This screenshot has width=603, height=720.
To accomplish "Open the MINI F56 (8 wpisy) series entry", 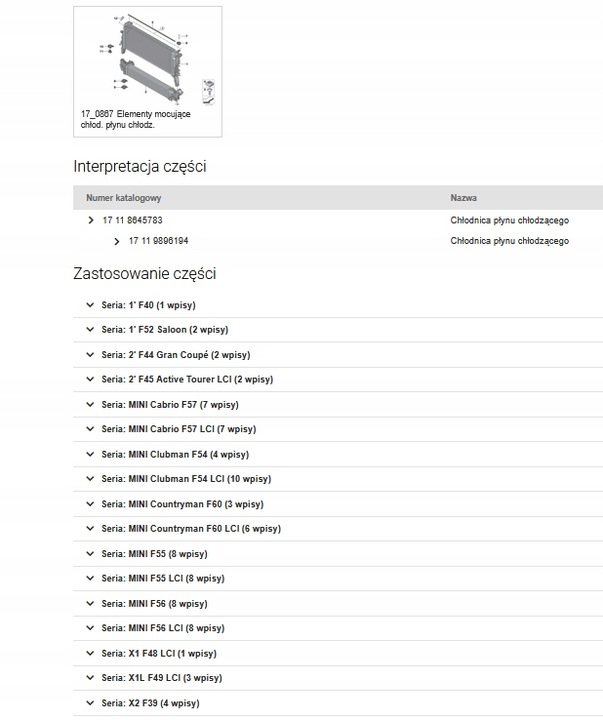I will pos(154,604).
